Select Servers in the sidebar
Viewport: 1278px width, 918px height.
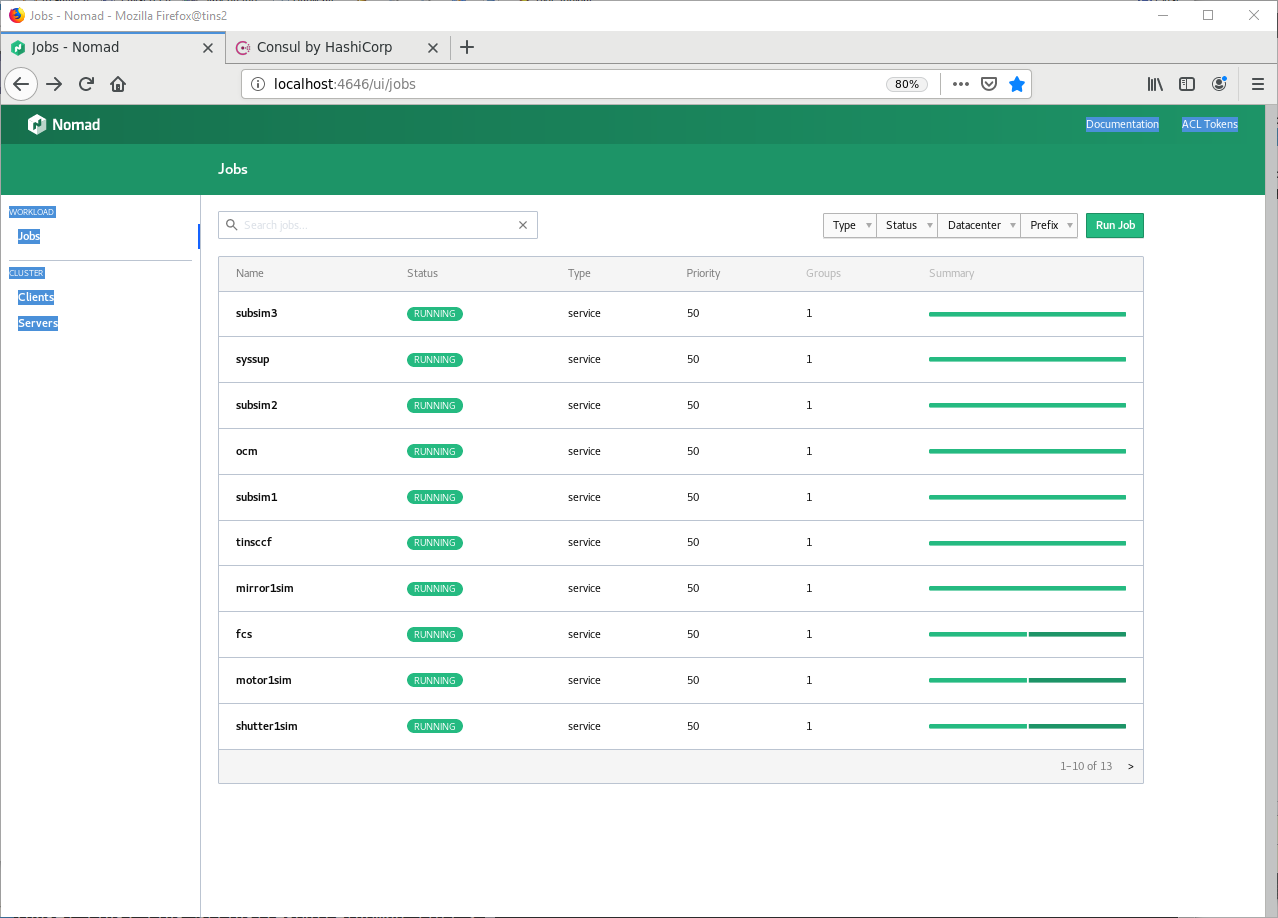point(38,323)
